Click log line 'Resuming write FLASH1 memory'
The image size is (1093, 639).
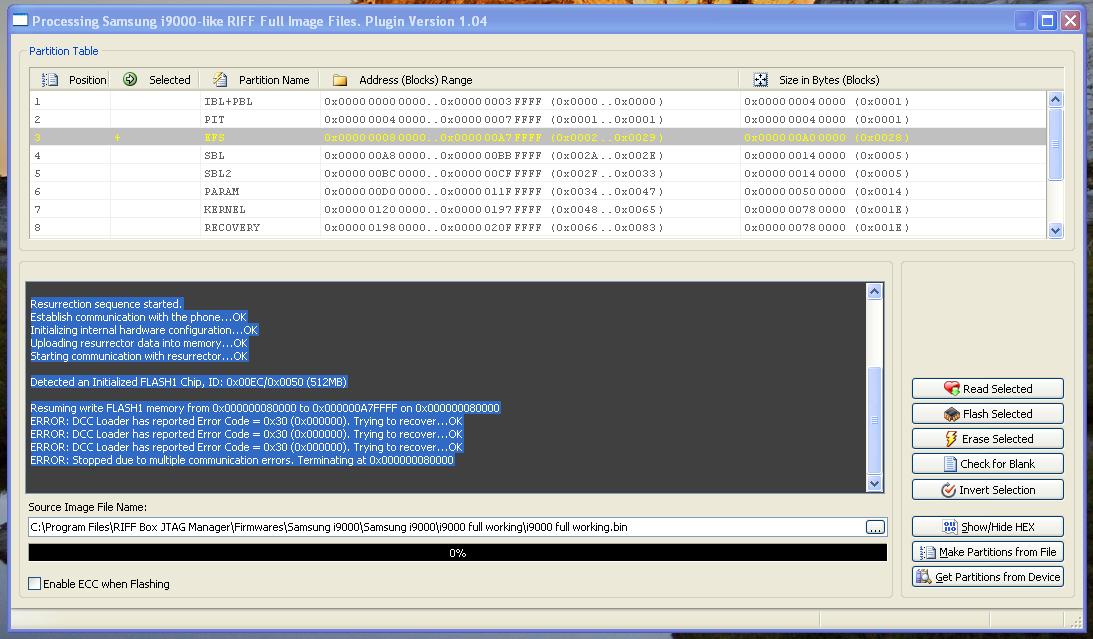coord(265,408)
